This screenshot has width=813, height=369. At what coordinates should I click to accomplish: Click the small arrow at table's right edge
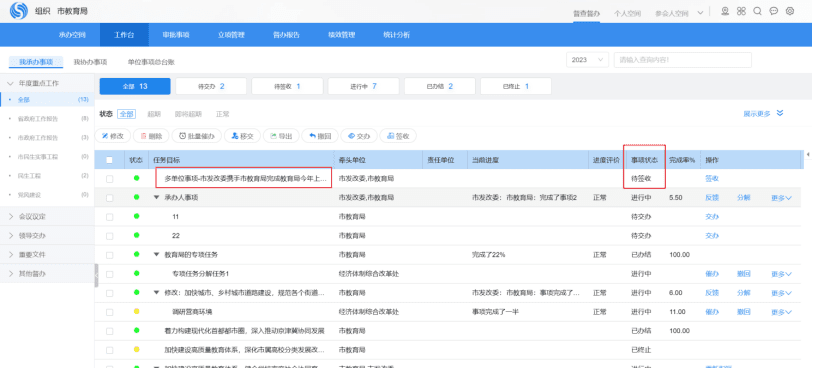pyautogui.click(x=807, y=154)
